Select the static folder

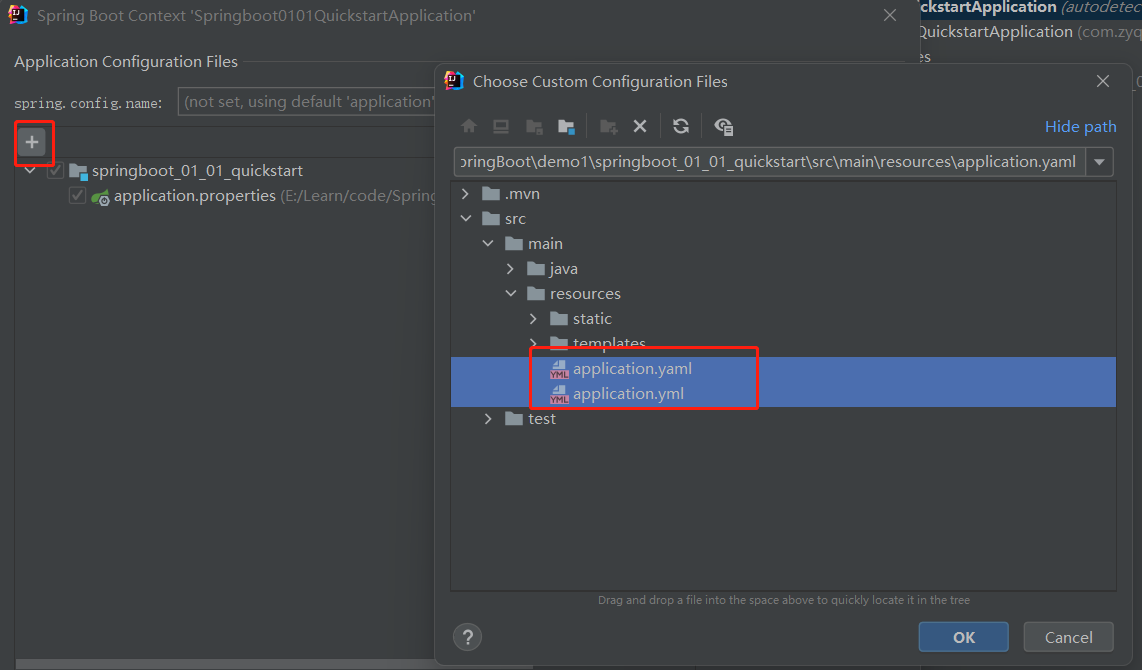[580, 319]
